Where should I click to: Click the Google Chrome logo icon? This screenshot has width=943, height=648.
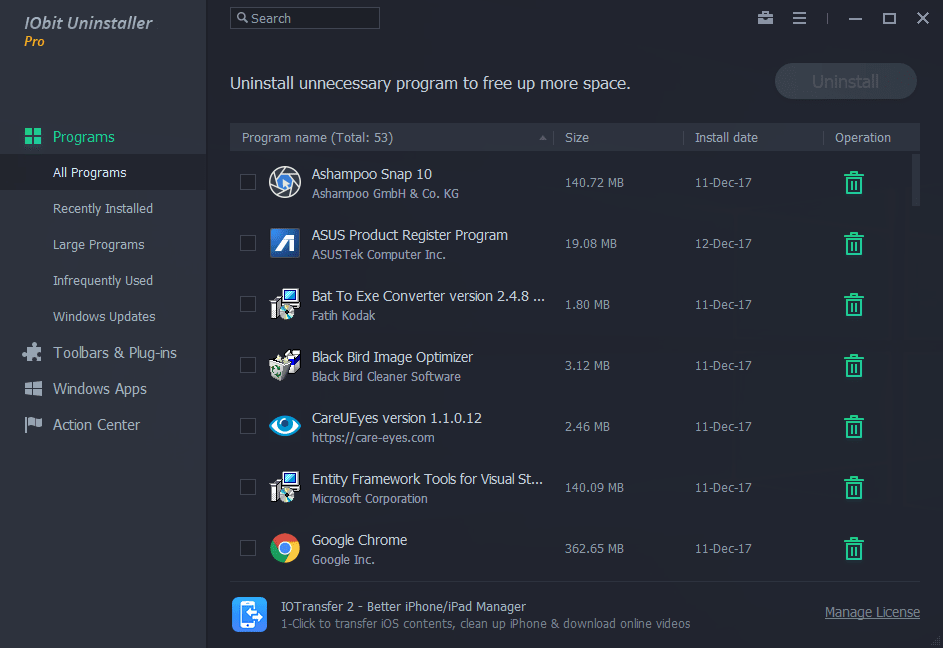tap(284, 548)
